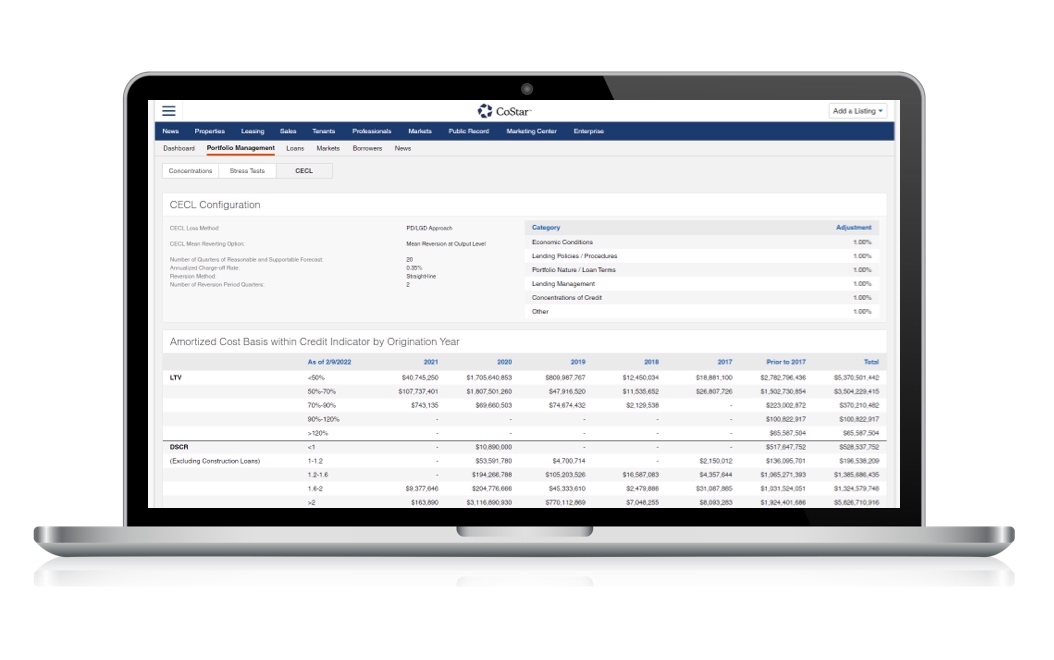1054x660 pixels.
Task: Sort by Adjustment column header
Action: (x=853, y=227)
